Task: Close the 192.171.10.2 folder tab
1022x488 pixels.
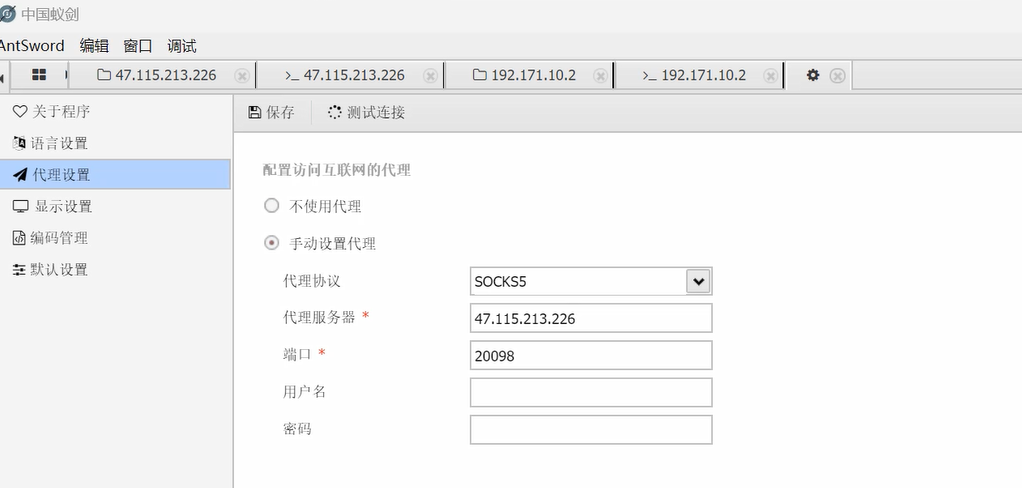Action: 601,76
